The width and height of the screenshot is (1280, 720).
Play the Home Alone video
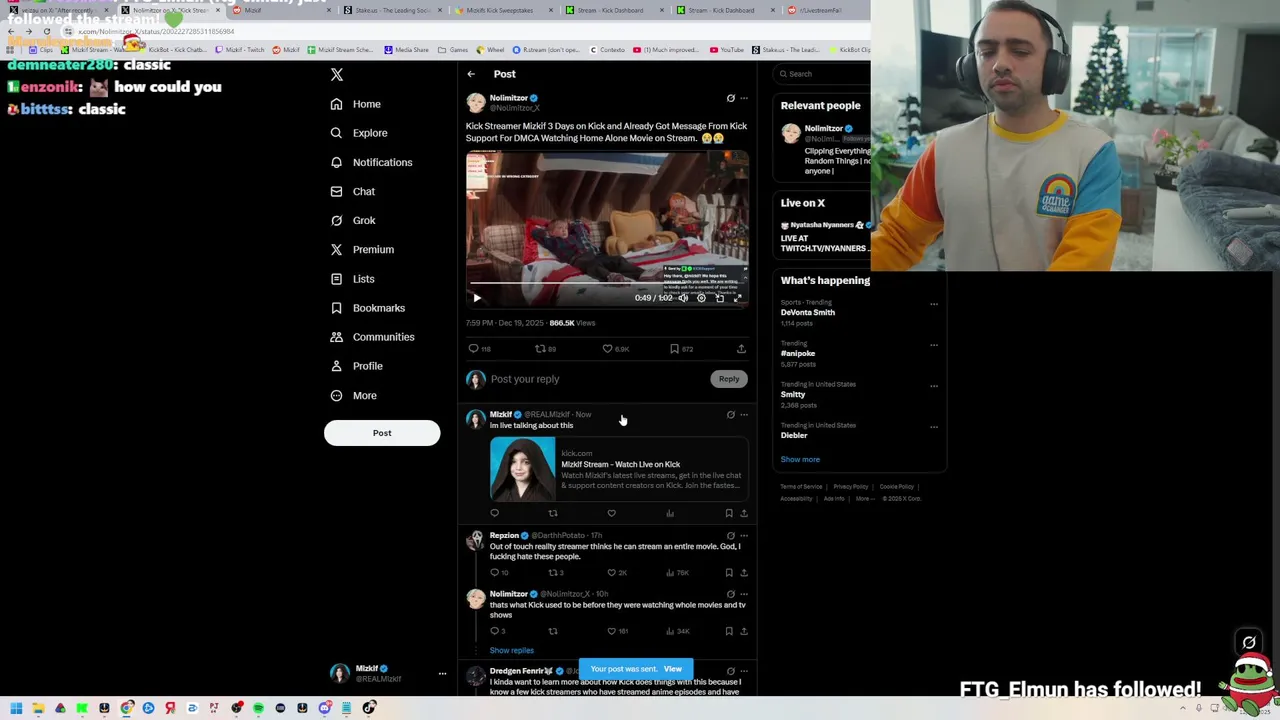477,297
